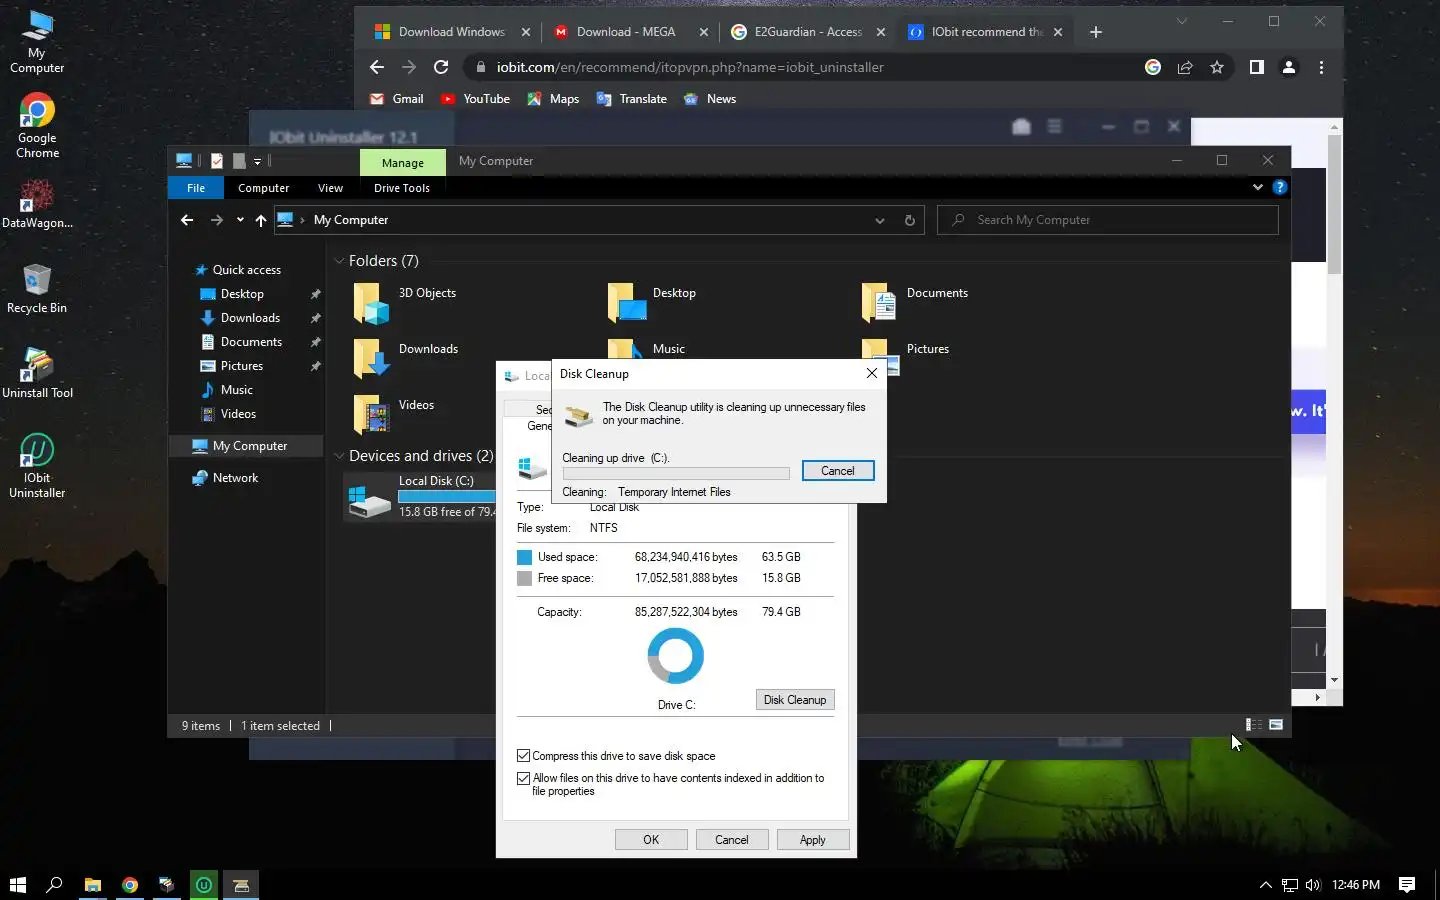Select Pictures in the navigation pane

click(242, 366)
